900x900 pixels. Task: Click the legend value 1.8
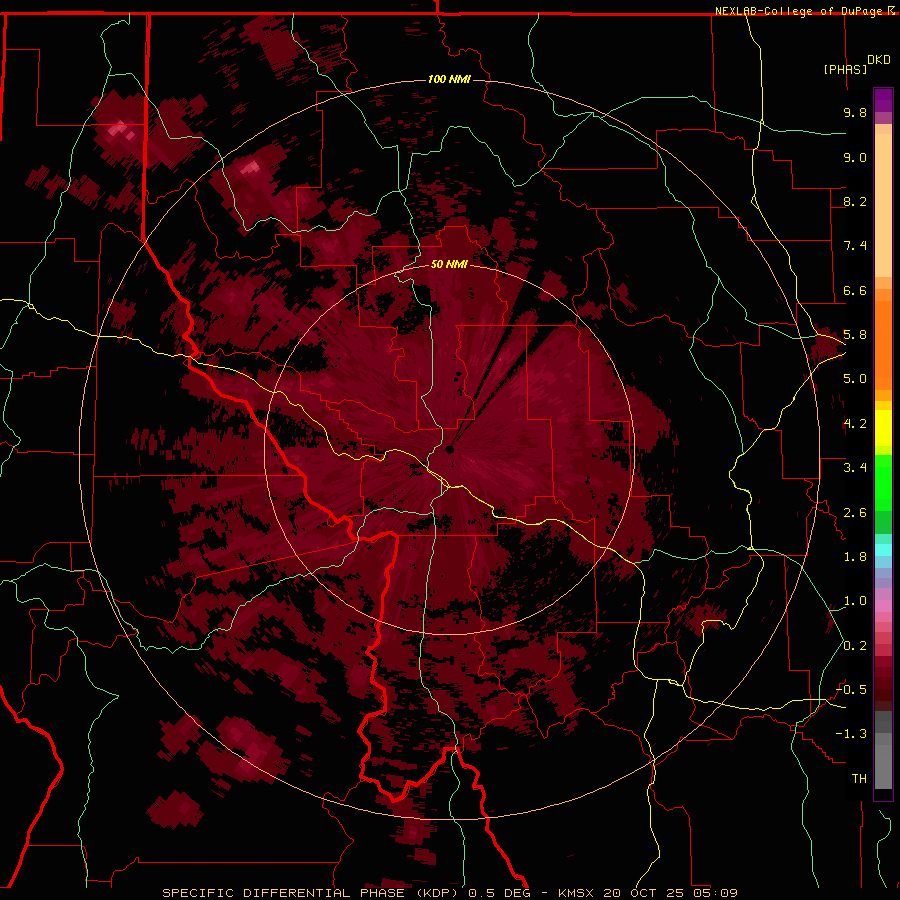855,557
